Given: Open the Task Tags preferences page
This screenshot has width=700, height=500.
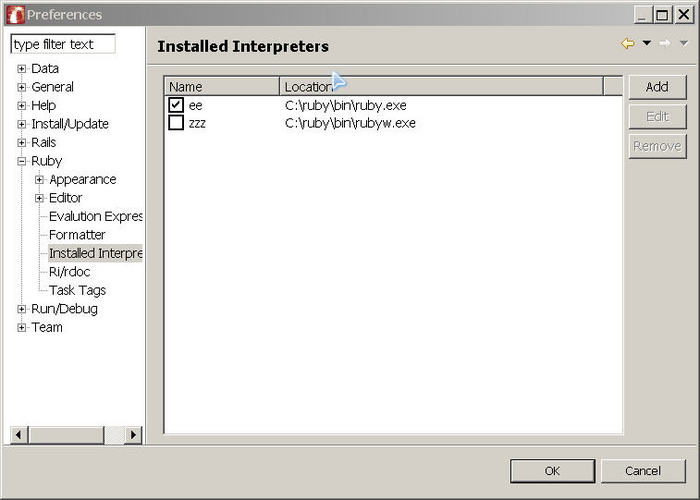Looking at the screenshot, I should tap(77, 291).
